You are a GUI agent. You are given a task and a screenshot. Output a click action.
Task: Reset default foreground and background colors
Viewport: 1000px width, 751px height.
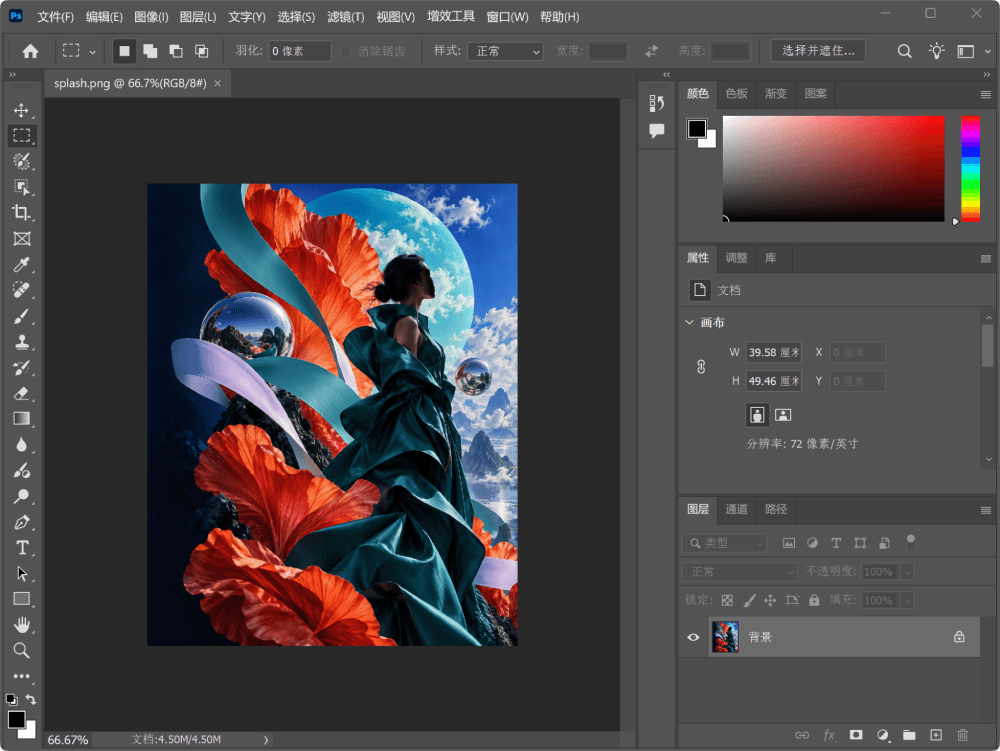[11, 699]
